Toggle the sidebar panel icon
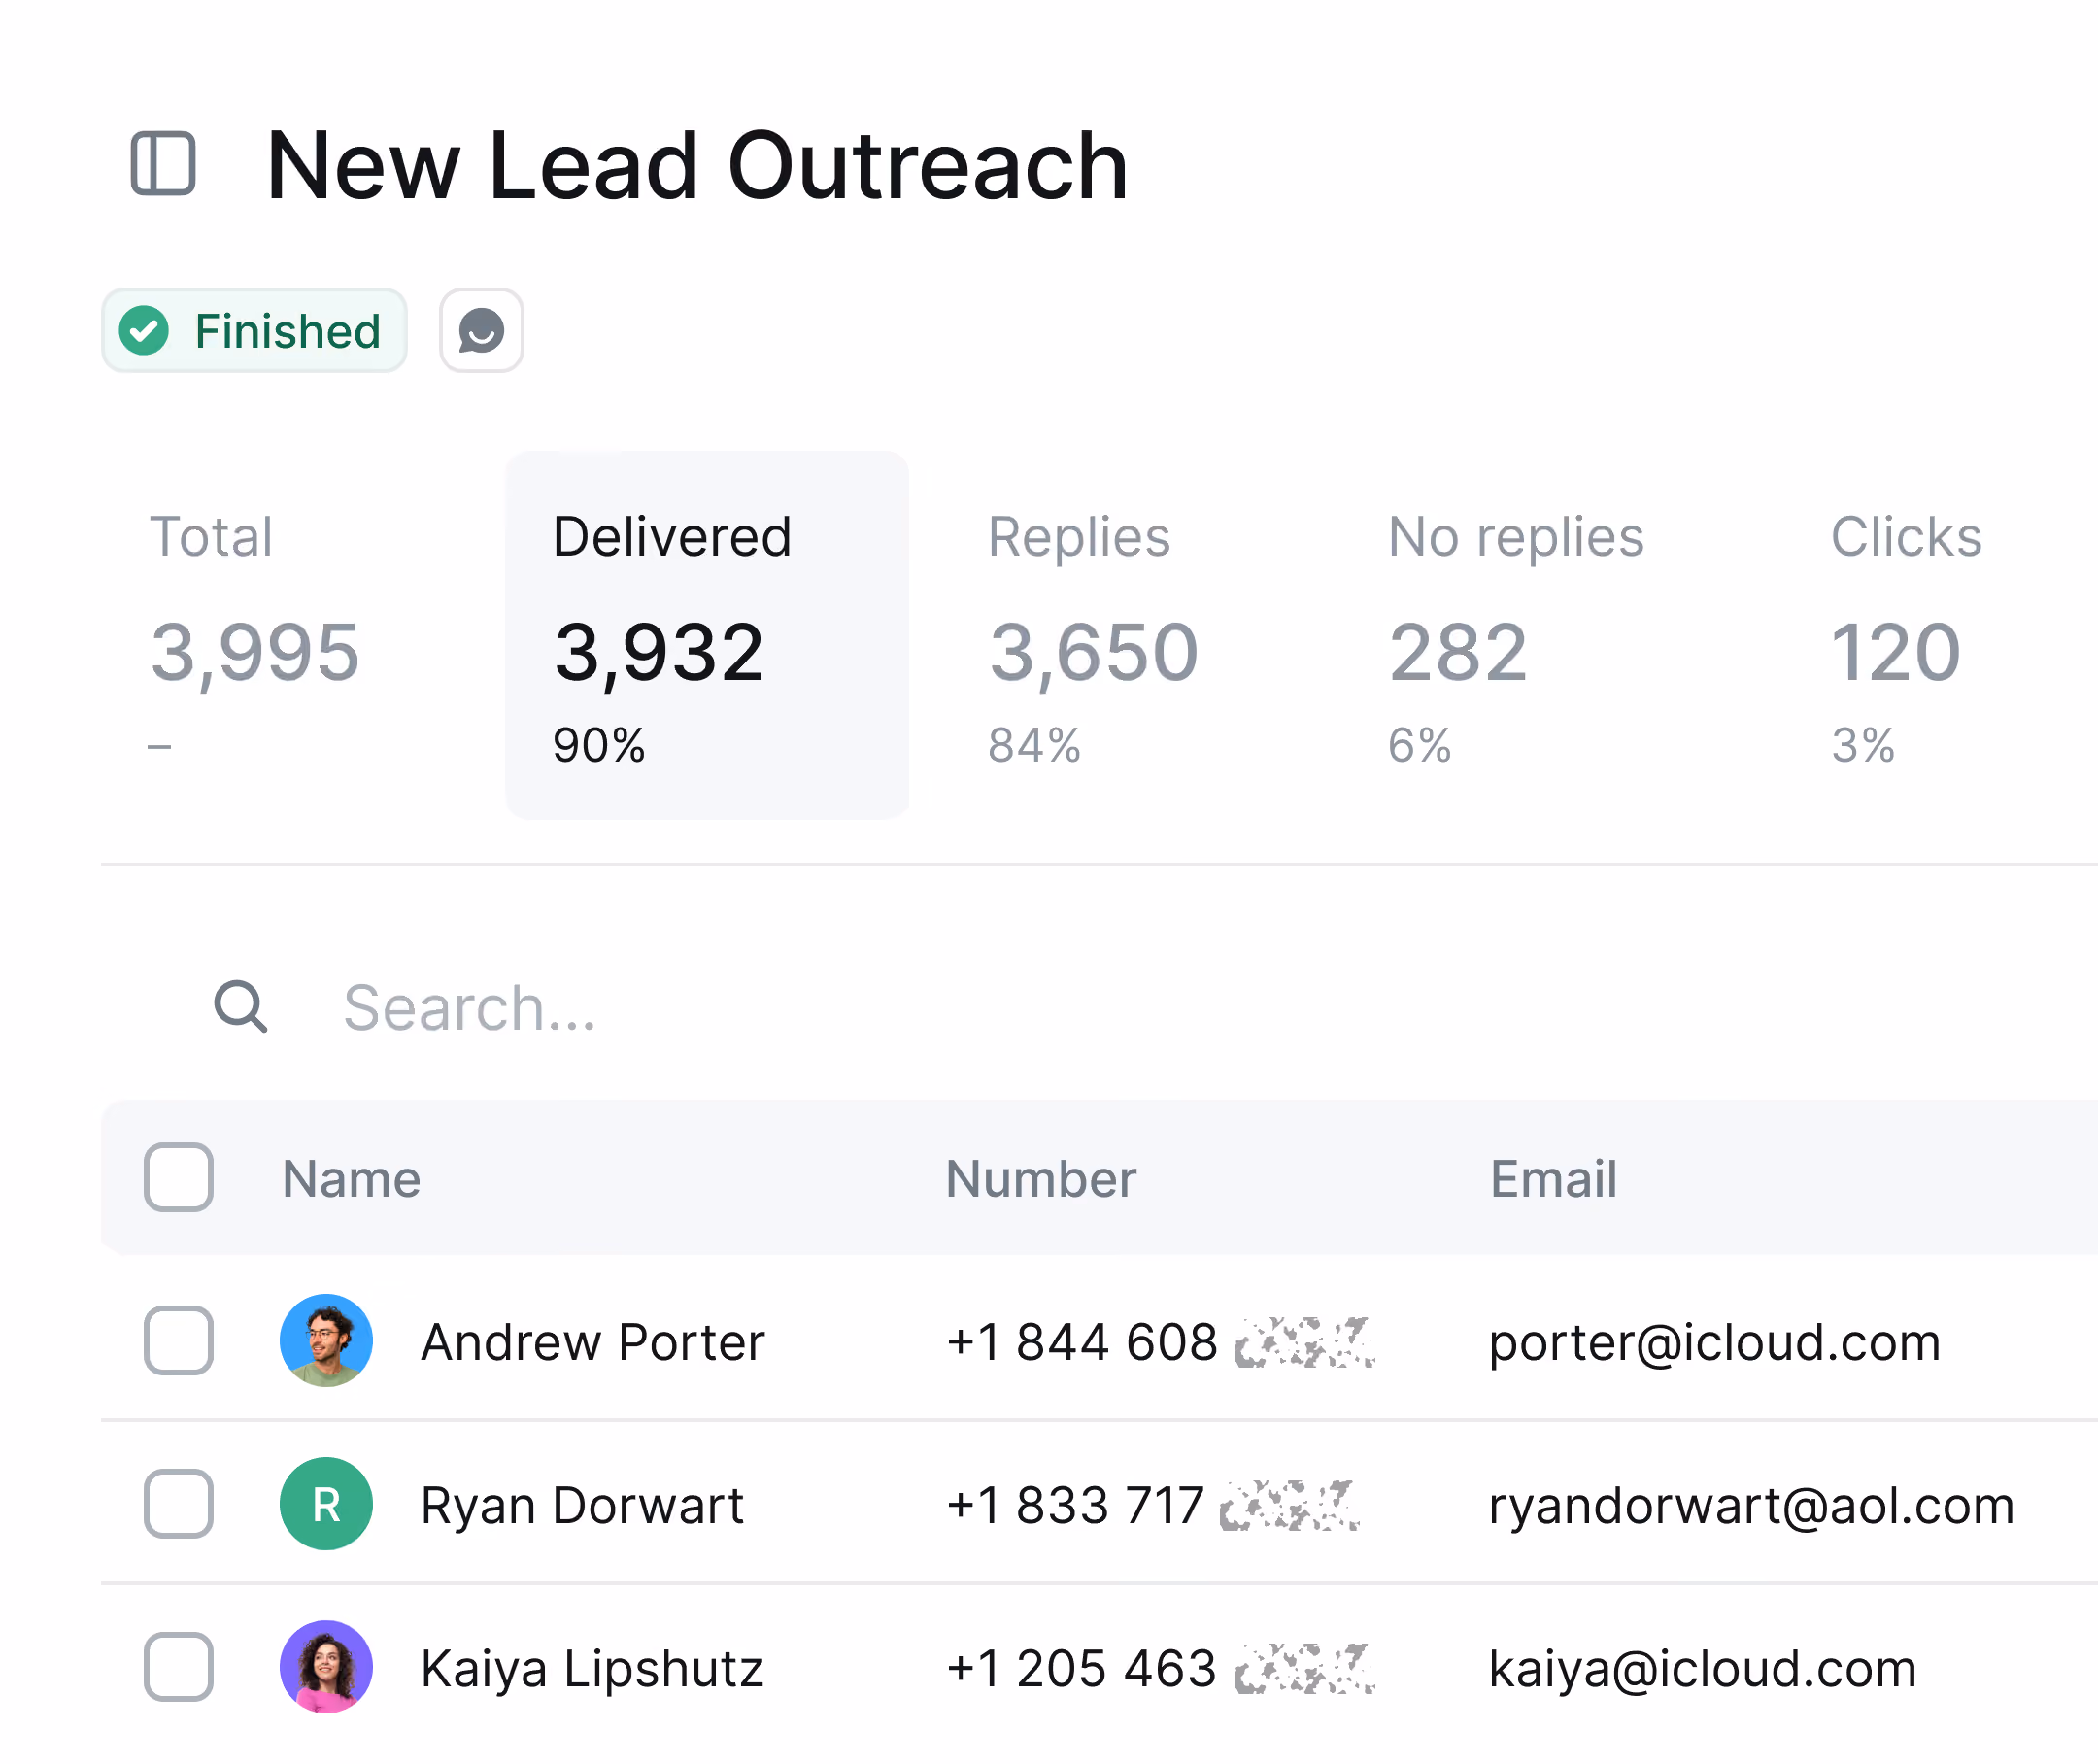Screen dimensions: 2098x1764 coord(163,164)
